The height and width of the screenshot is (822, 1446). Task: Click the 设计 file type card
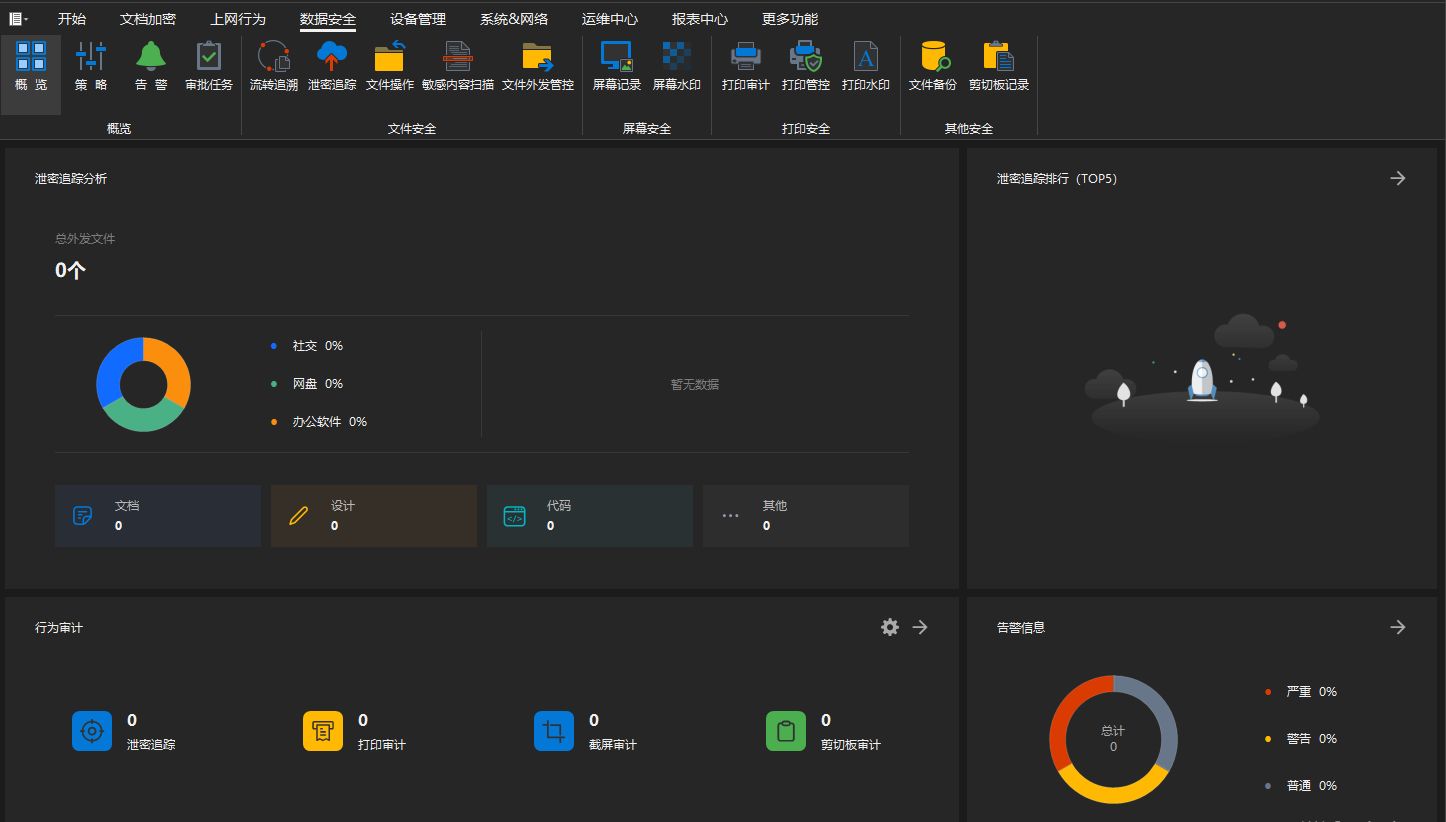pos(374,516)
